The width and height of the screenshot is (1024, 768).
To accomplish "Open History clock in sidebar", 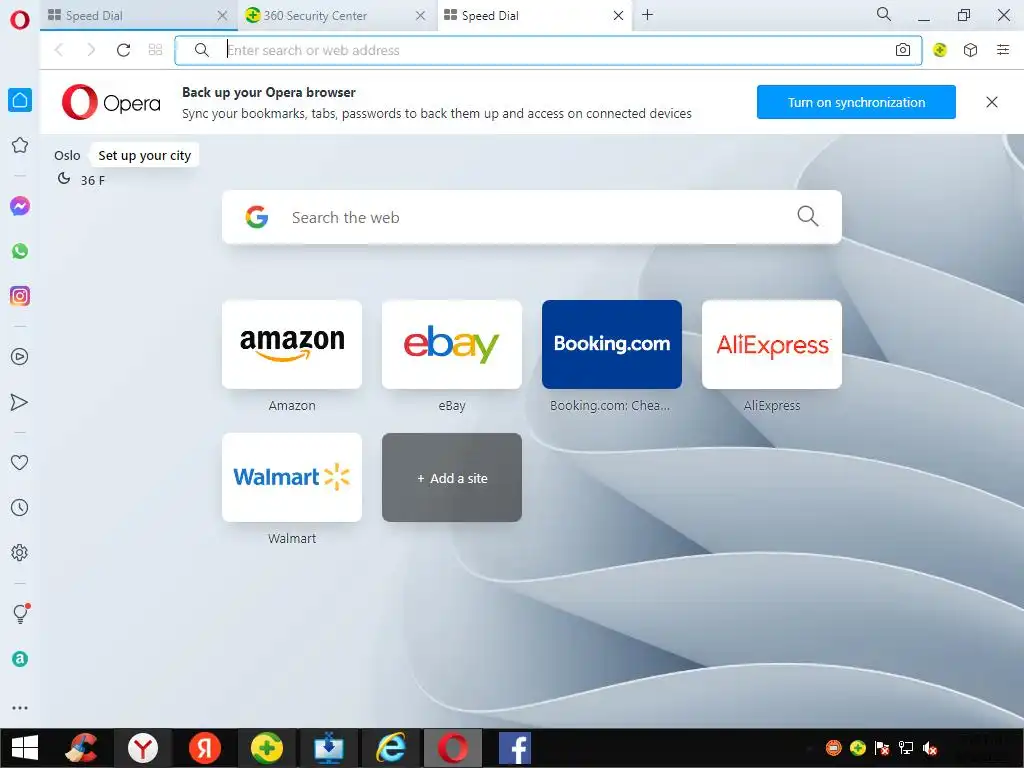I will 20,507.
